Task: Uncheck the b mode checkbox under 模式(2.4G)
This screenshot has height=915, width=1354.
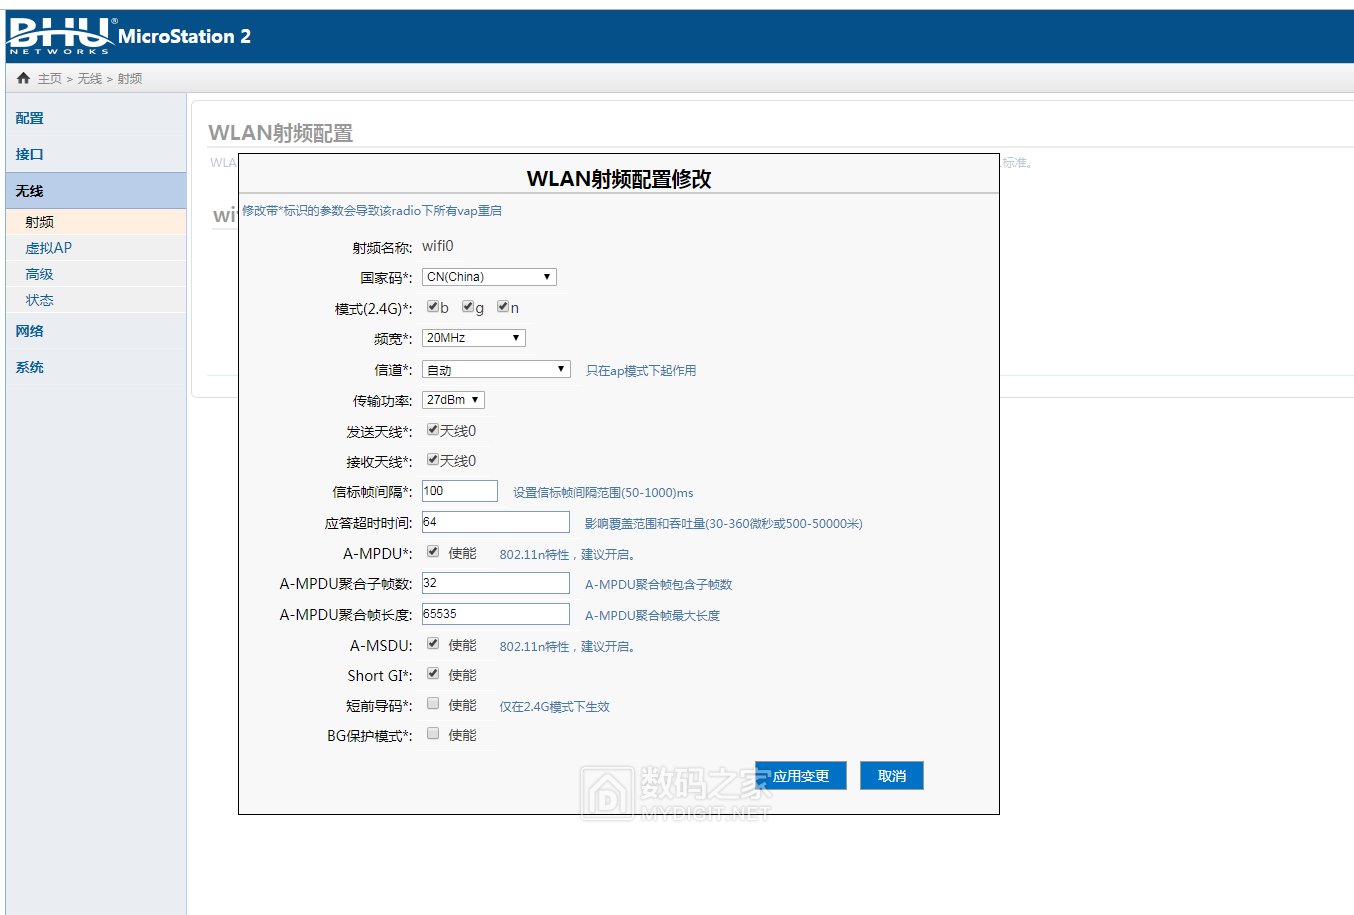Action: [433, 306]
